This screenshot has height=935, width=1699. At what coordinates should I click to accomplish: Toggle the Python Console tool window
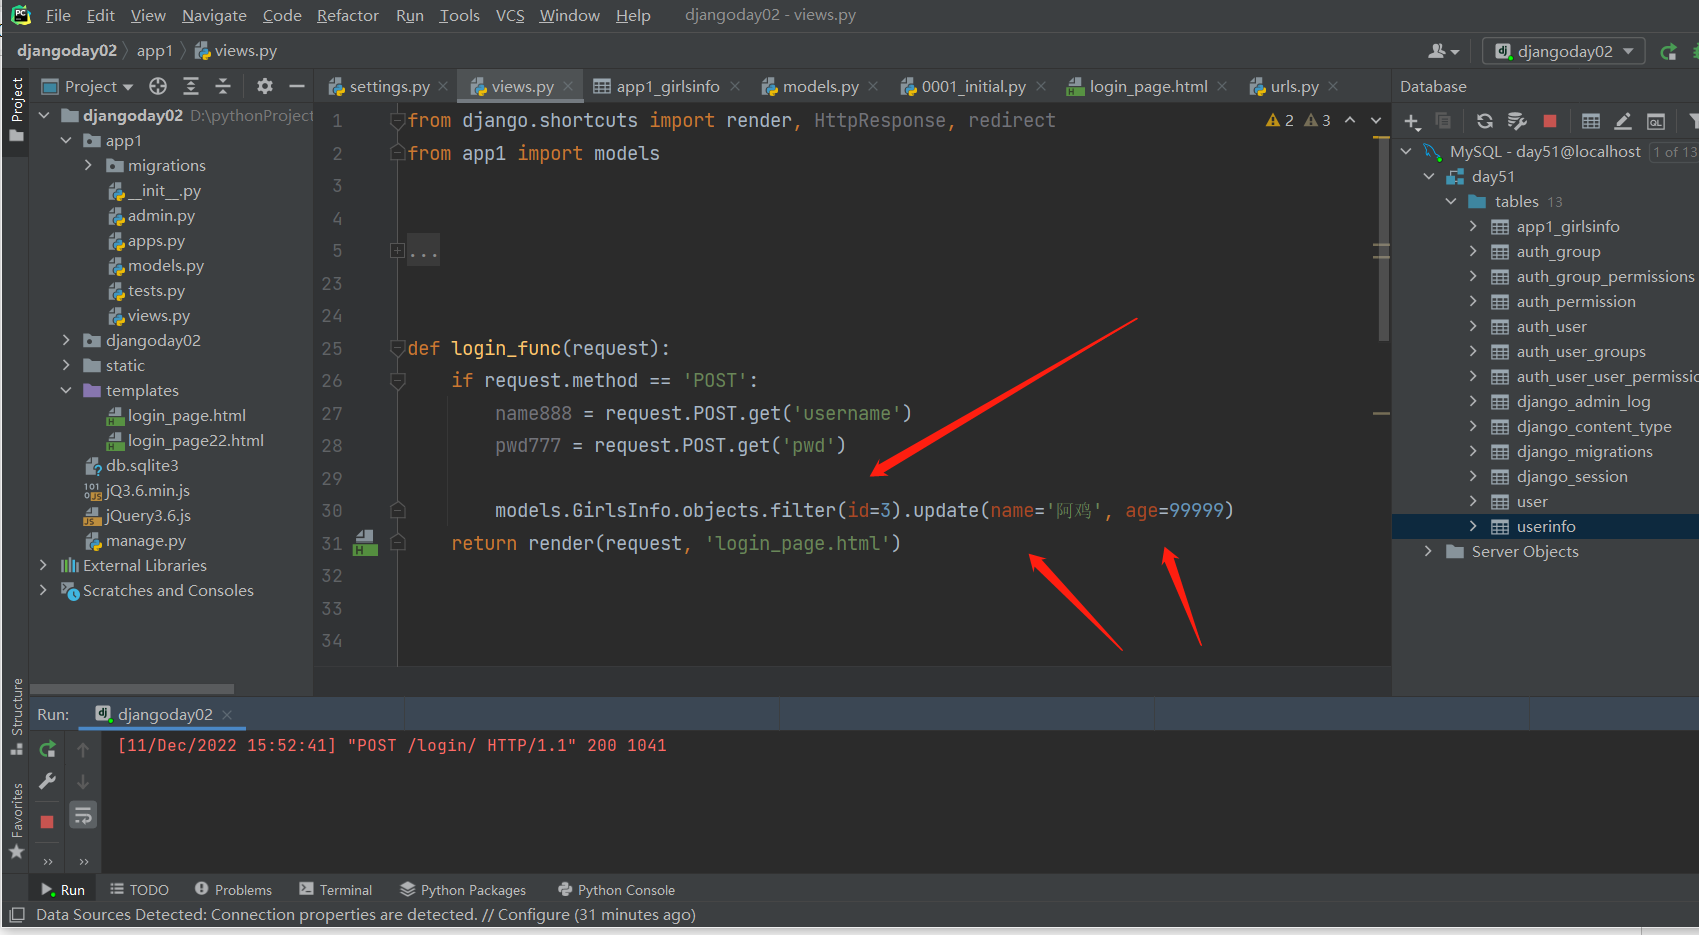[x=616, y=890]
